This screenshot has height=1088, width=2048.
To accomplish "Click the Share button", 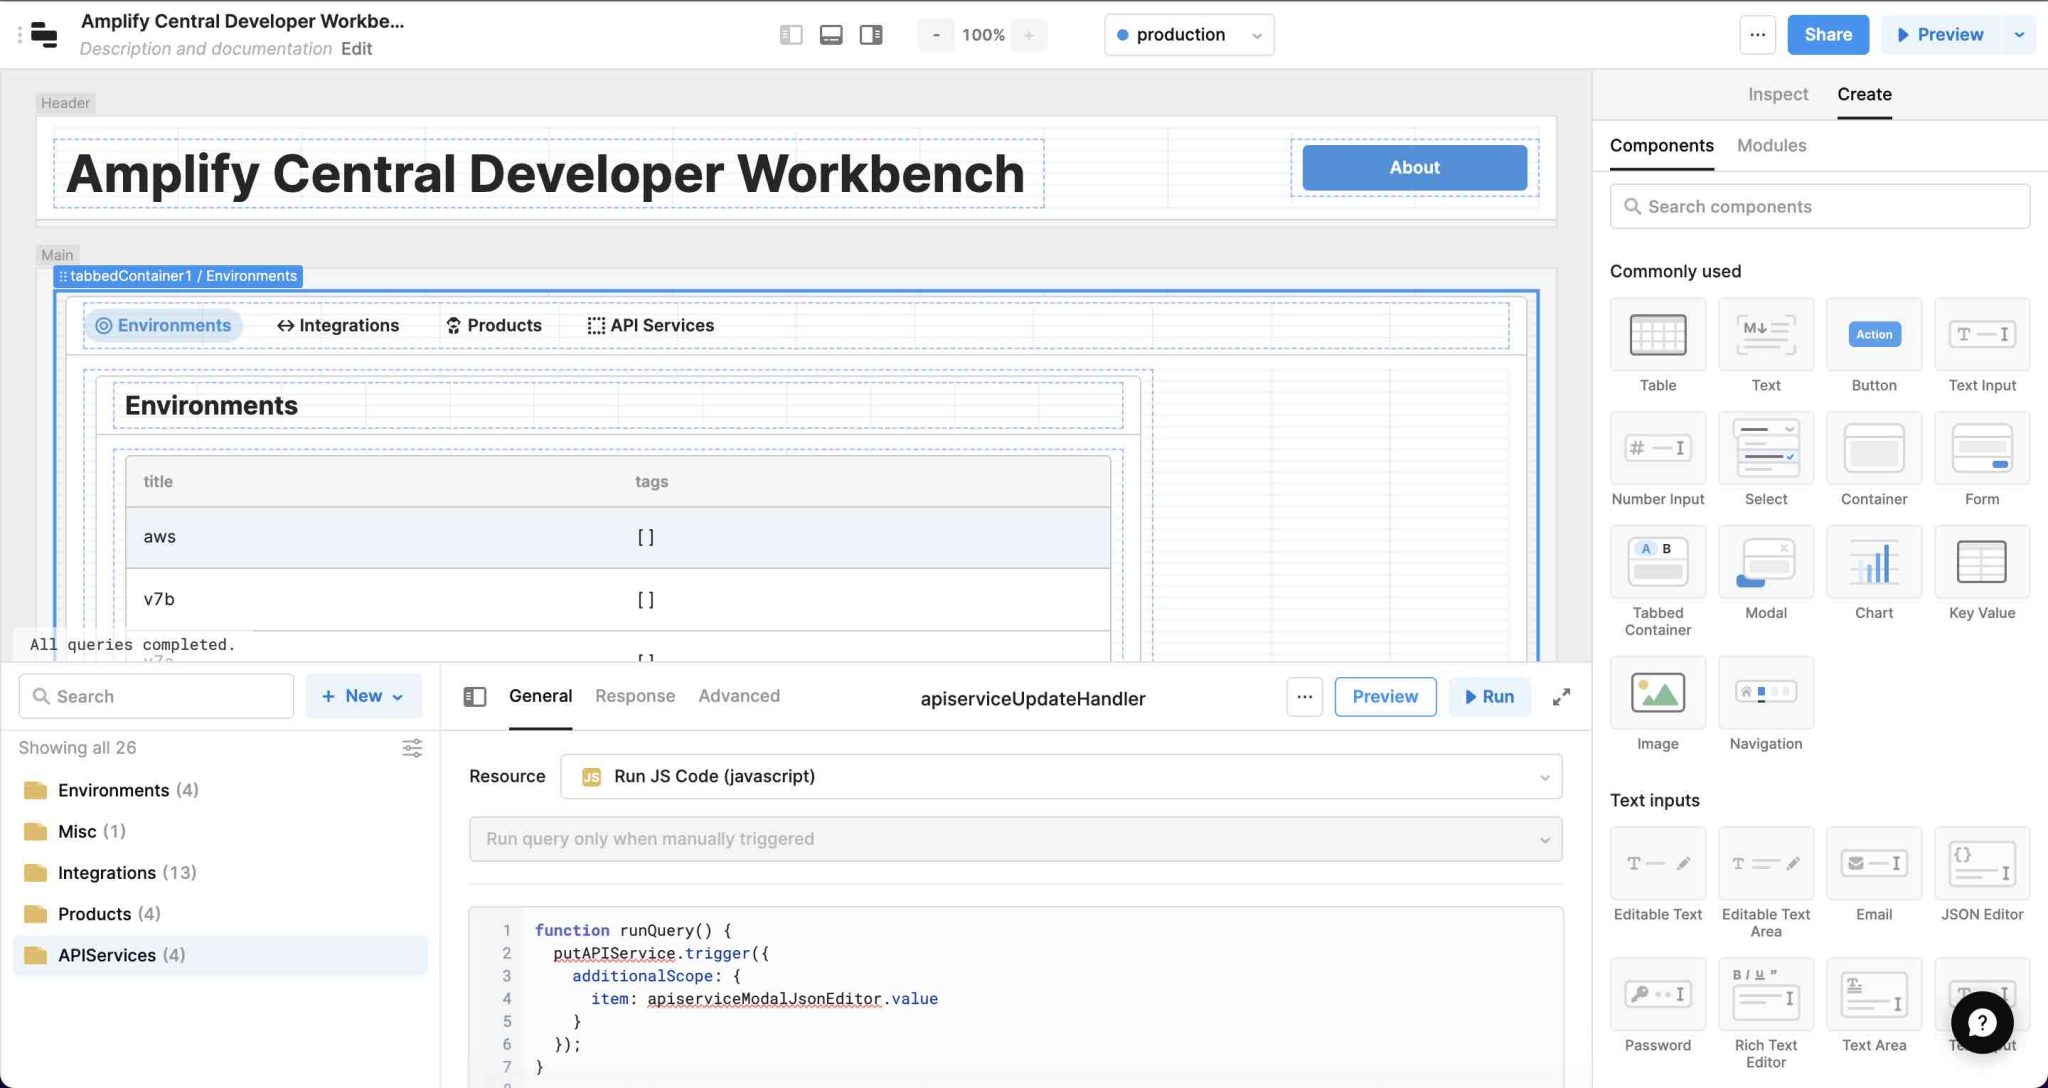I will click(1828, 34).
